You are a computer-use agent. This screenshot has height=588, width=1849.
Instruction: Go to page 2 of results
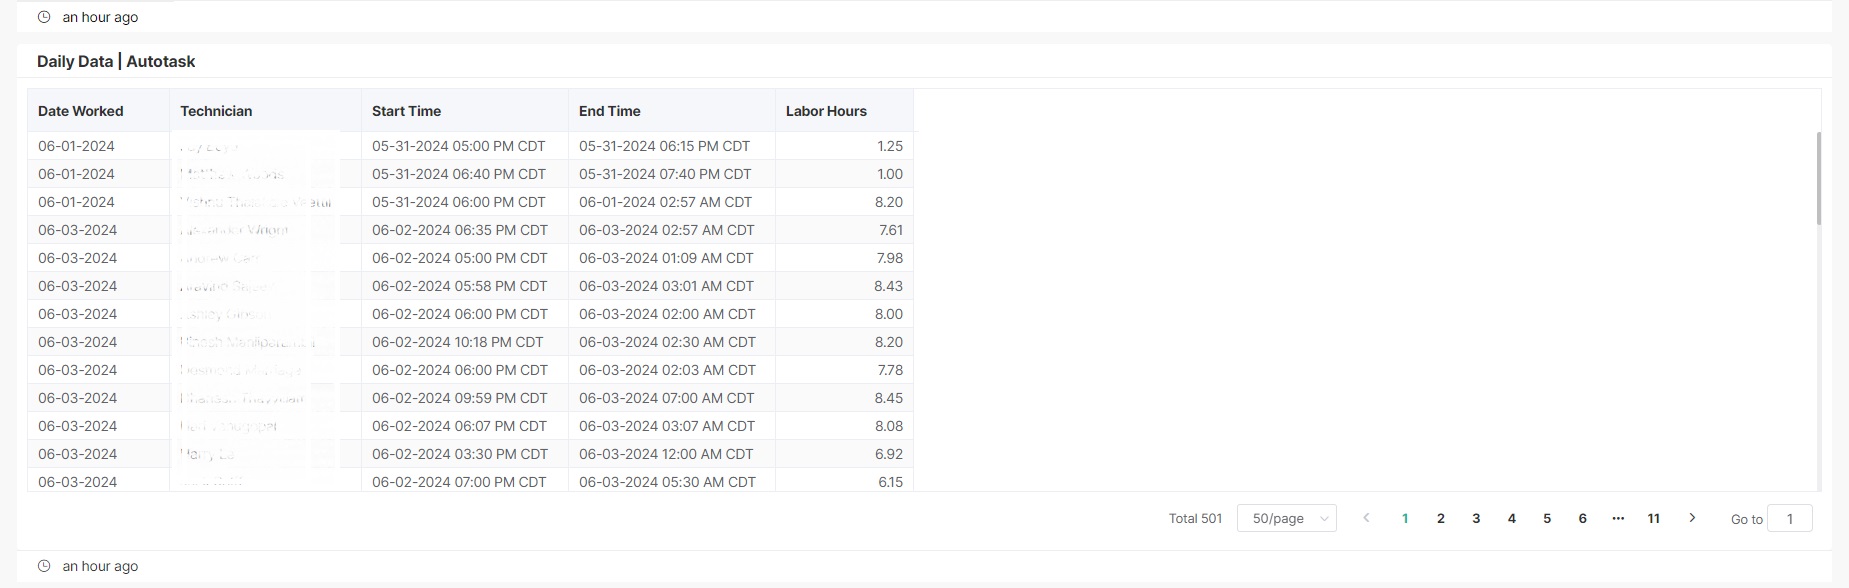[x=1440, y=518]
